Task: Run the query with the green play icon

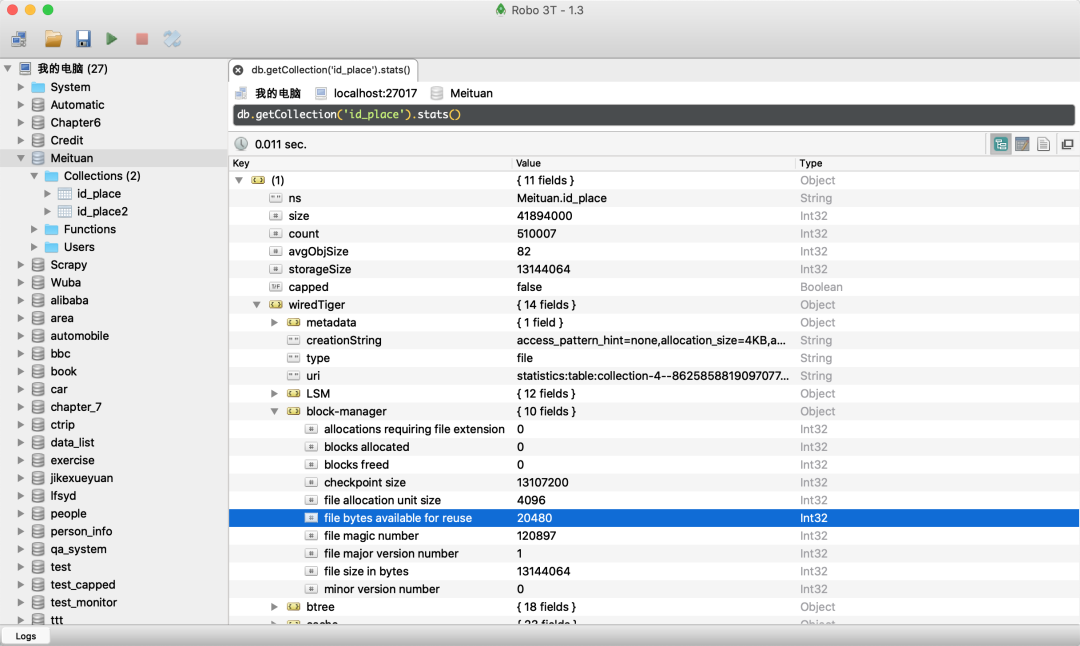Action: pyautogui.click(x=112, y=39)
